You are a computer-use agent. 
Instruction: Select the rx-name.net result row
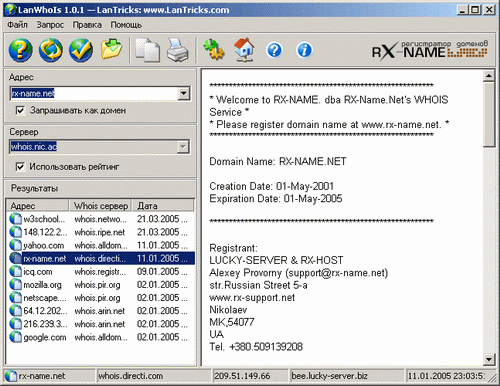(x=101, y=258)
